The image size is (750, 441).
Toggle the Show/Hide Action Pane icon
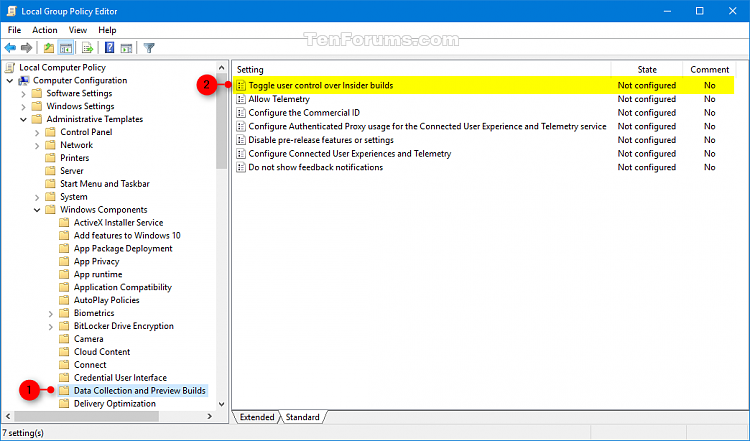[x=126, y=48]
